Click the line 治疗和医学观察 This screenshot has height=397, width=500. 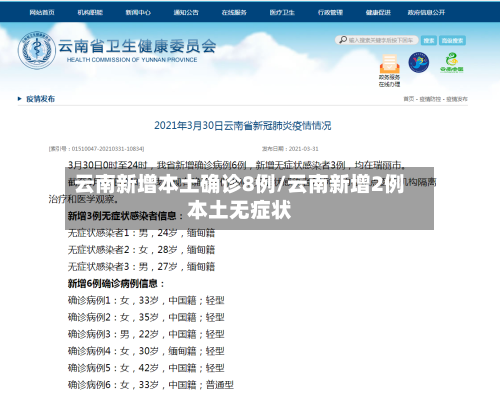pyautogui.click(x=83, y=199)
